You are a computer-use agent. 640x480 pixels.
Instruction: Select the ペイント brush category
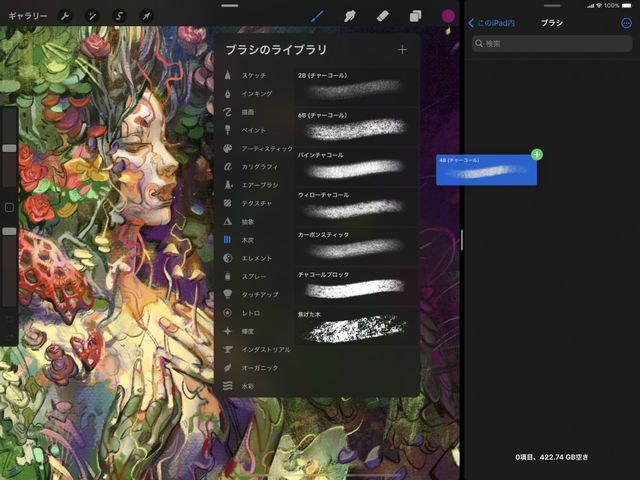point(253,130)
